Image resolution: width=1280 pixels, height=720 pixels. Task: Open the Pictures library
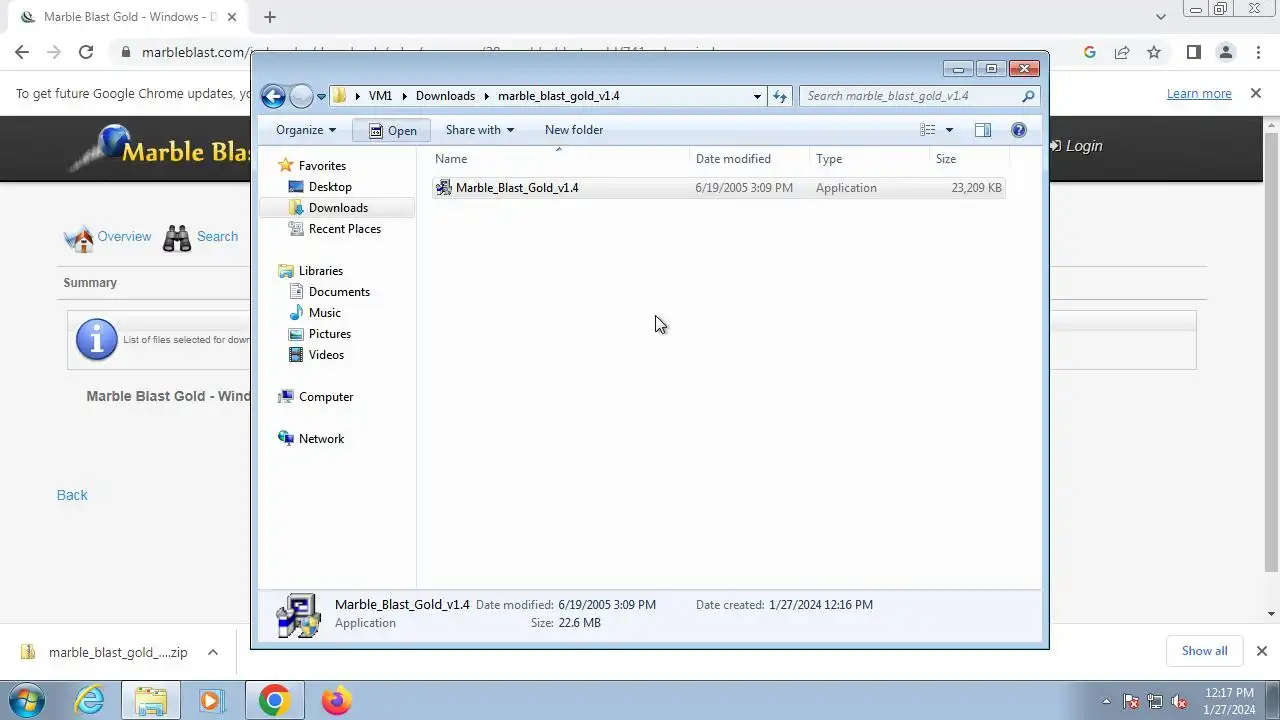[329, 334]
